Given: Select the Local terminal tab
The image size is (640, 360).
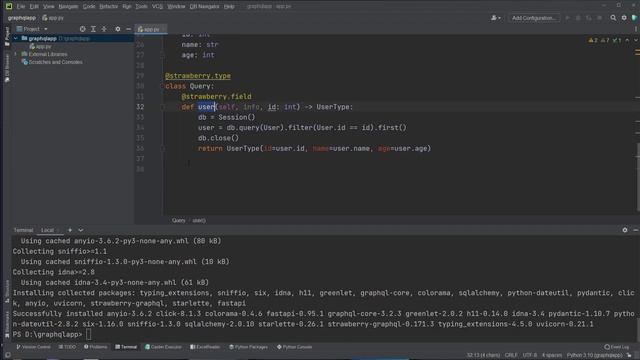Looking at the screenshot, I should pos(47,230).
